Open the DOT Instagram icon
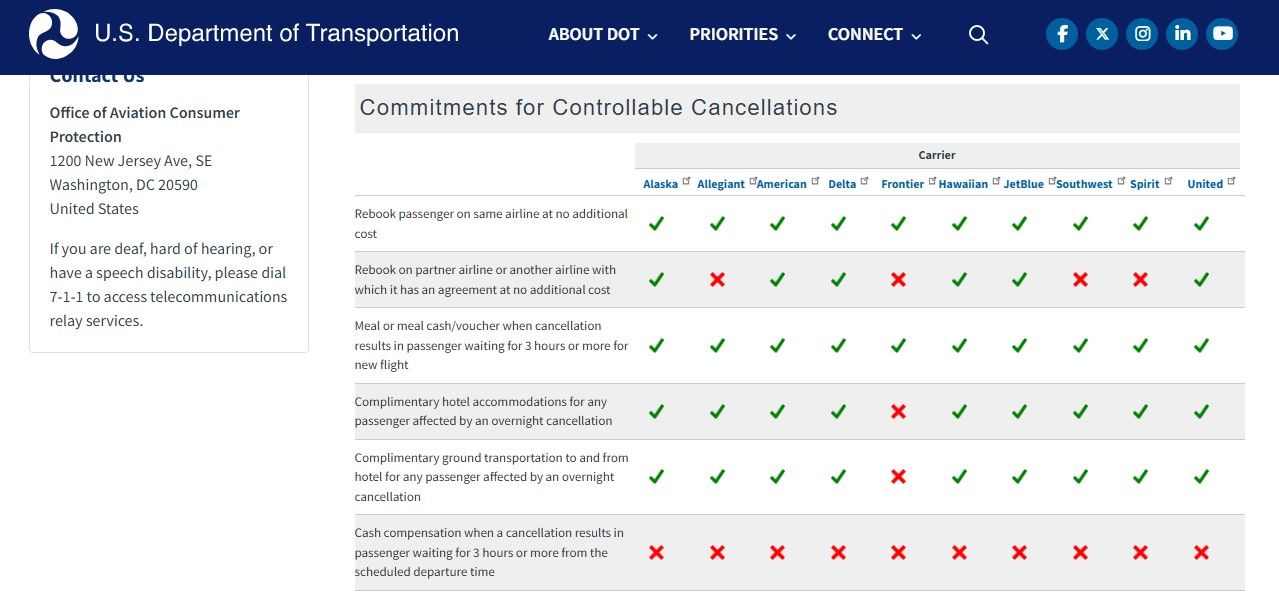The height and width of the screenshot is (602, 1279). (1142, 34)
